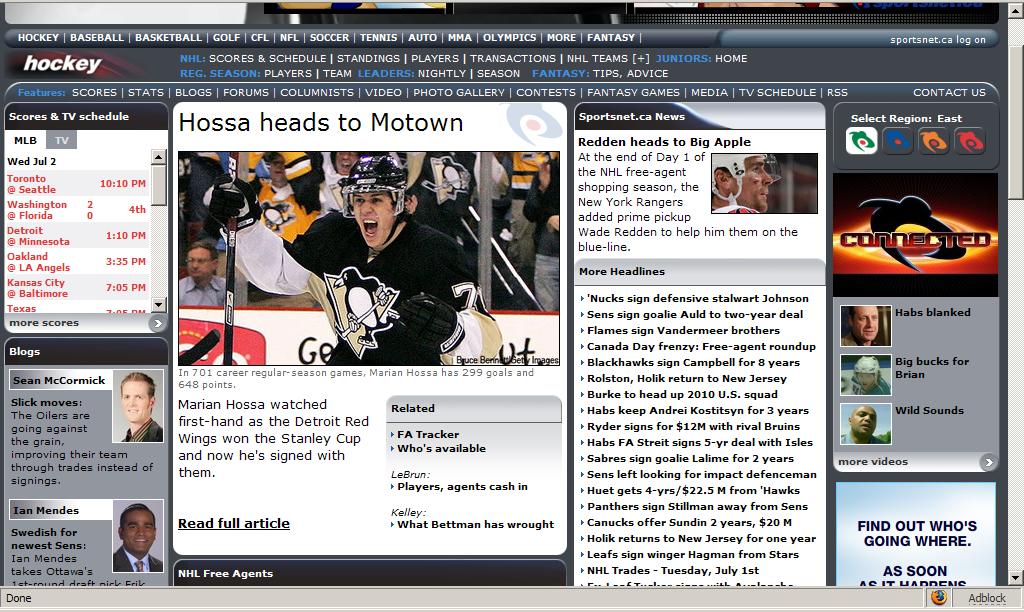Open the PHOTO GALLERY feature link
Viewport: 1024px width, 612px height.
[x=458, y=92]
